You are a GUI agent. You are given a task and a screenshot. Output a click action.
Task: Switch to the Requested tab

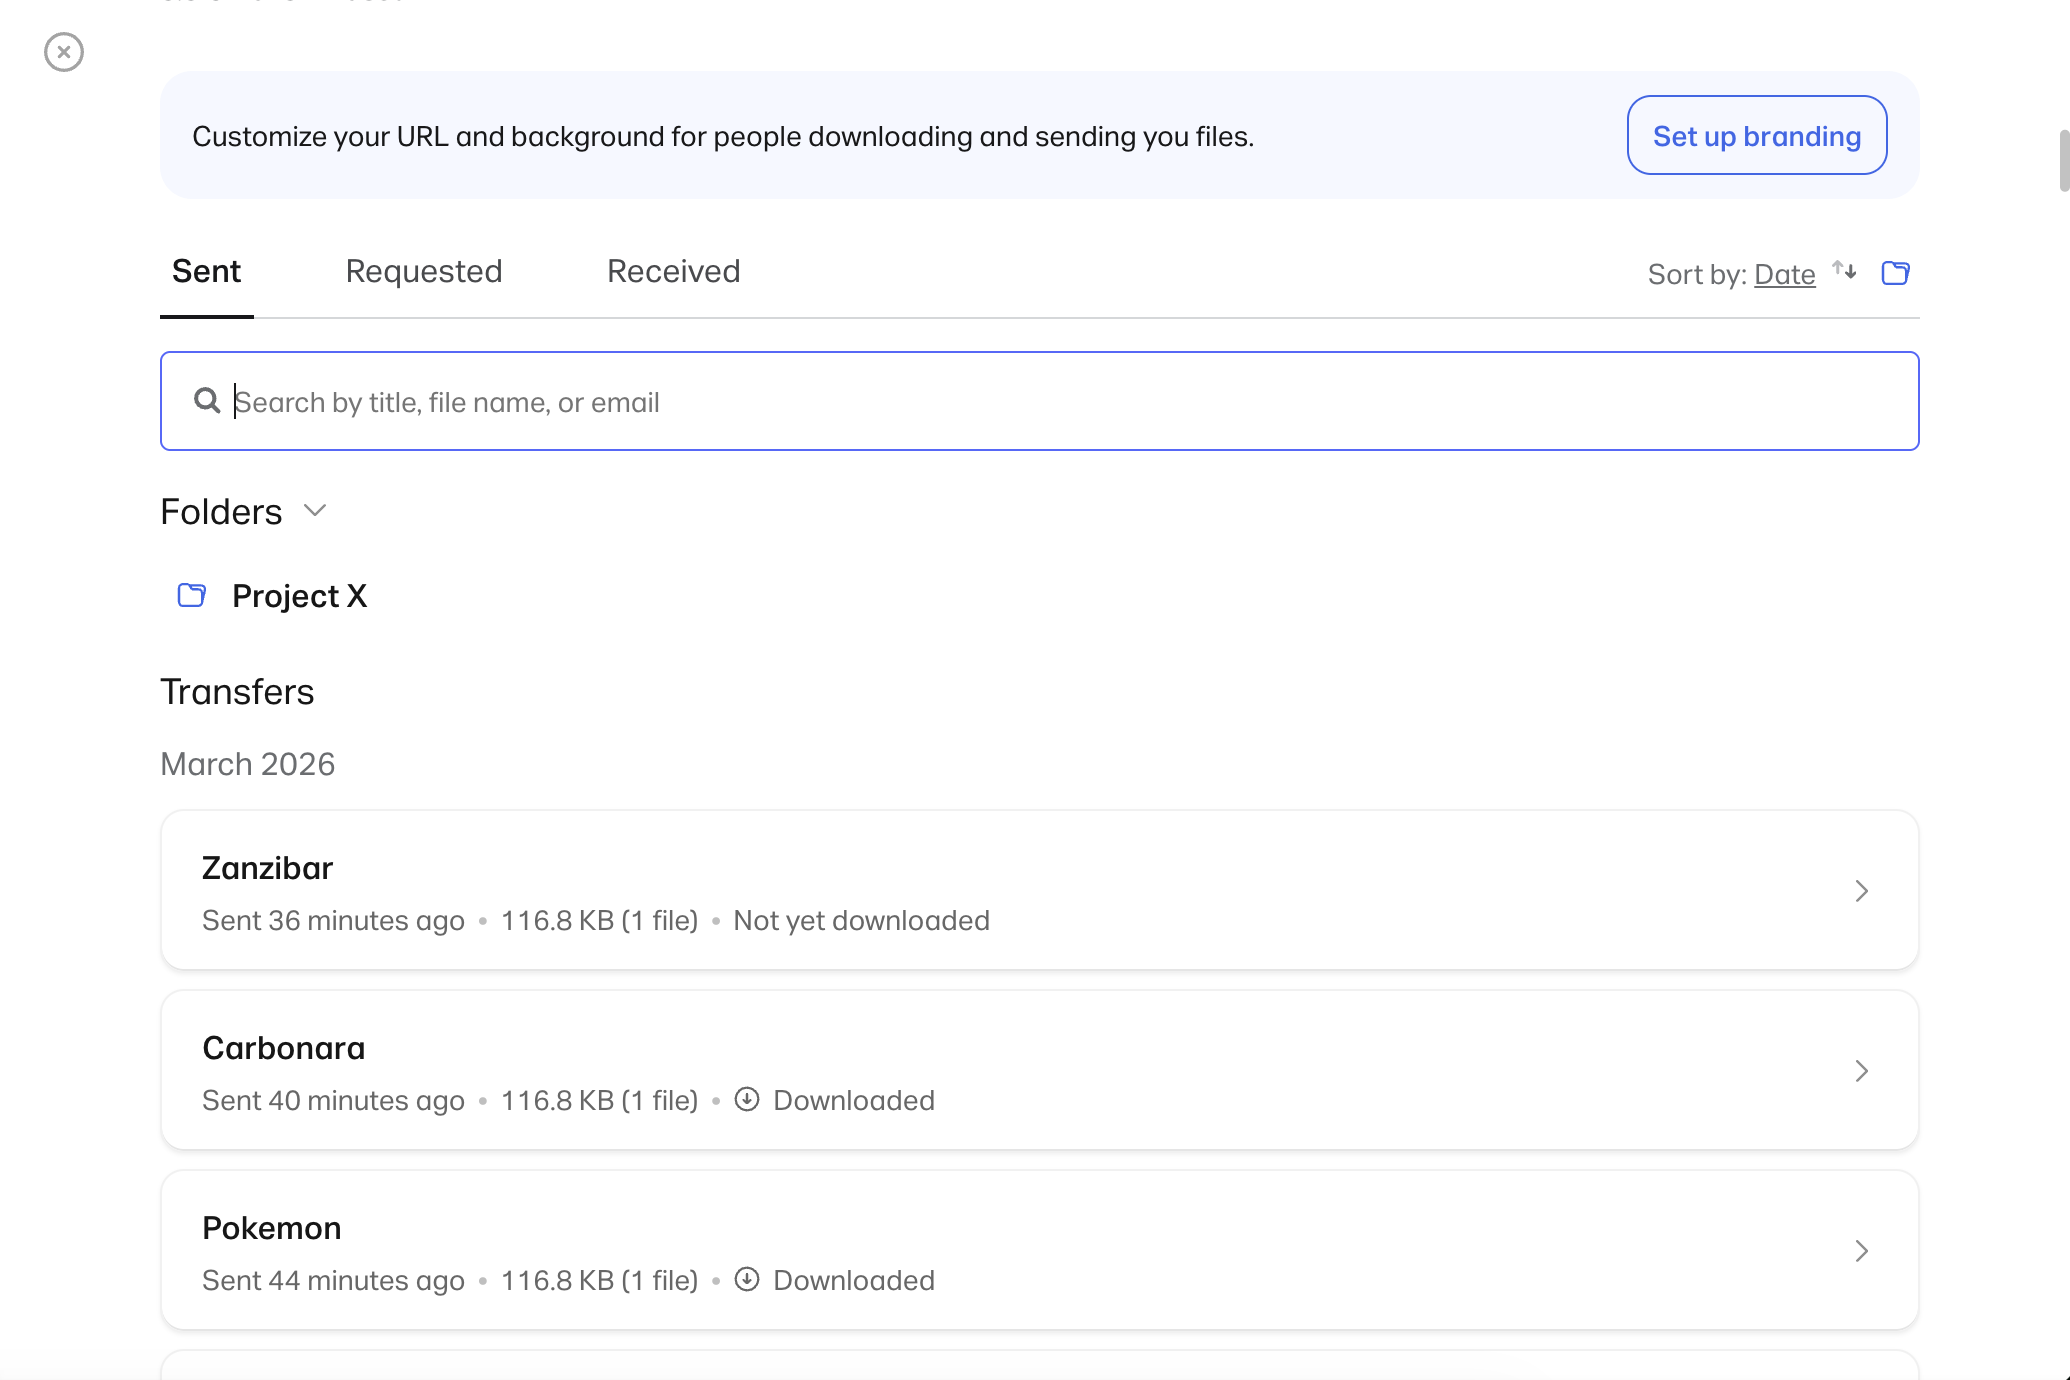424,271
